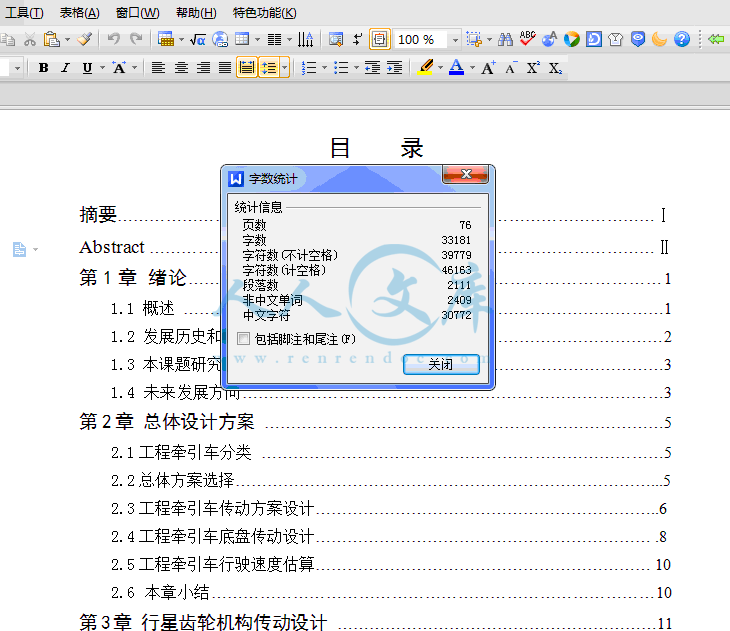
Task: Open the Paste options dropdown arrow
Action: pyautogui.click(x=68, y=40)
